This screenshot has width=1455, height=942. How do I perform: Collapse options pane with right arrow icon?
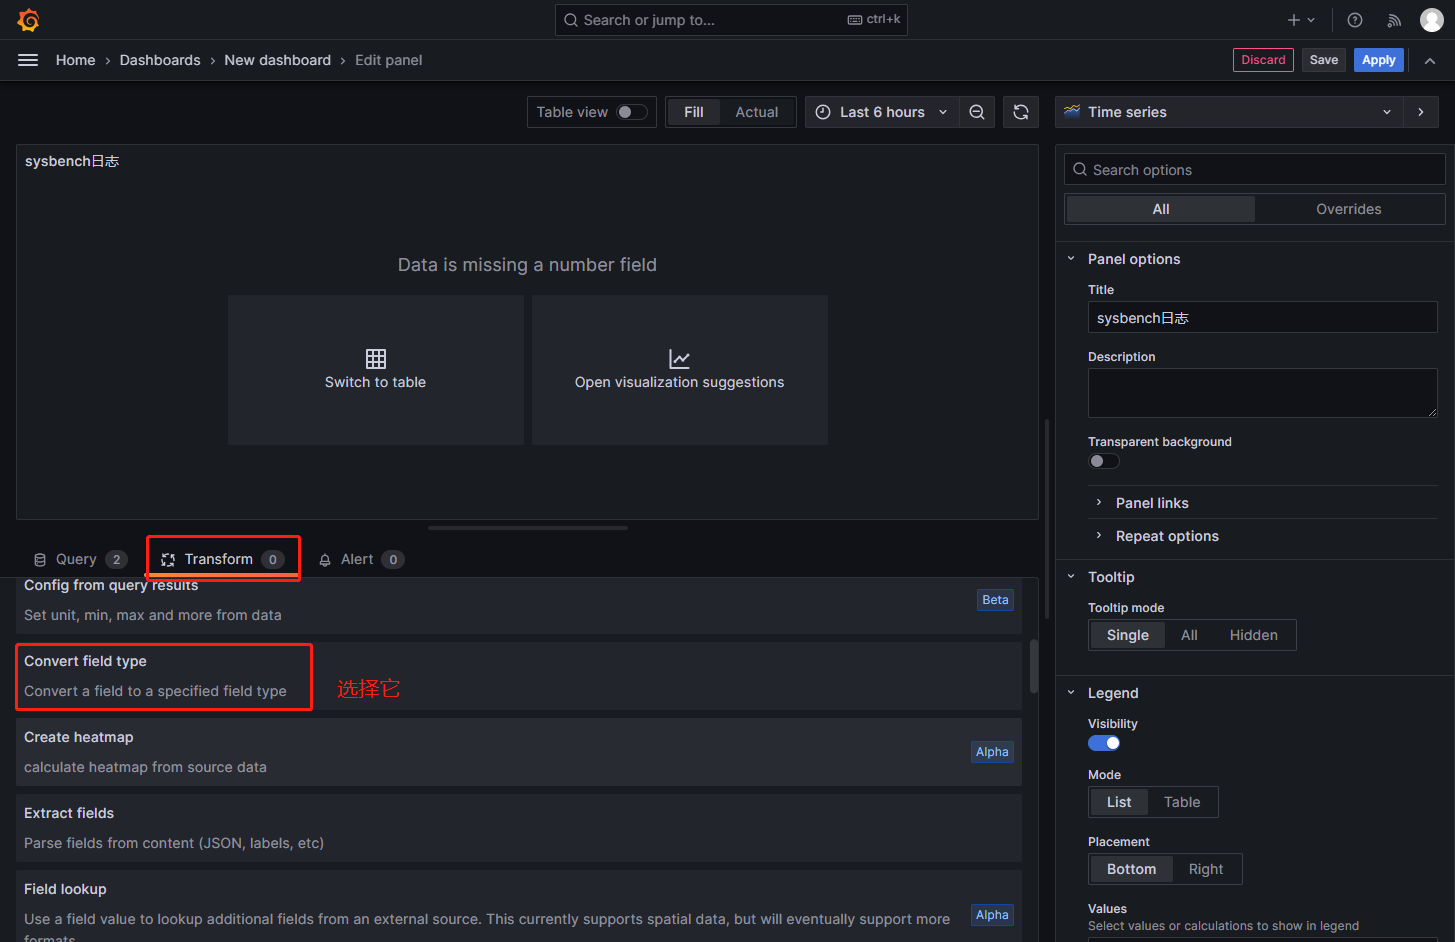pyautogui.click(x=1421, y=112)
